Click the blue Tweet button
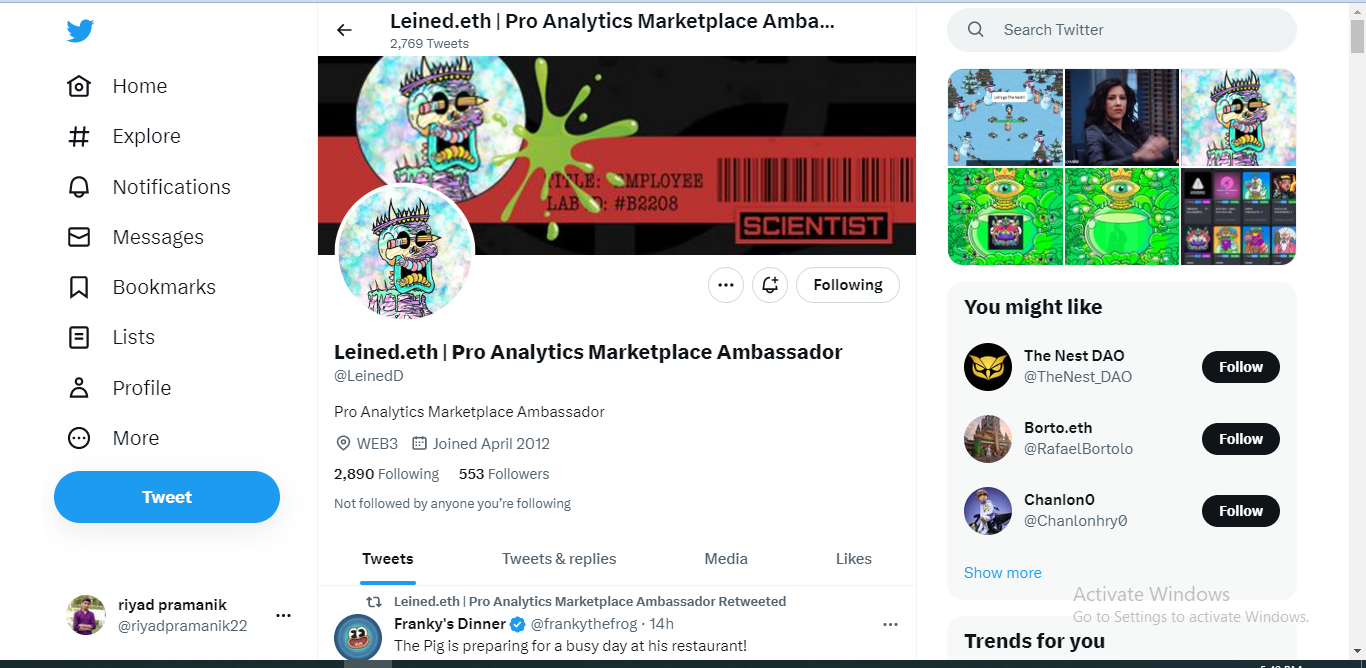 167,497
